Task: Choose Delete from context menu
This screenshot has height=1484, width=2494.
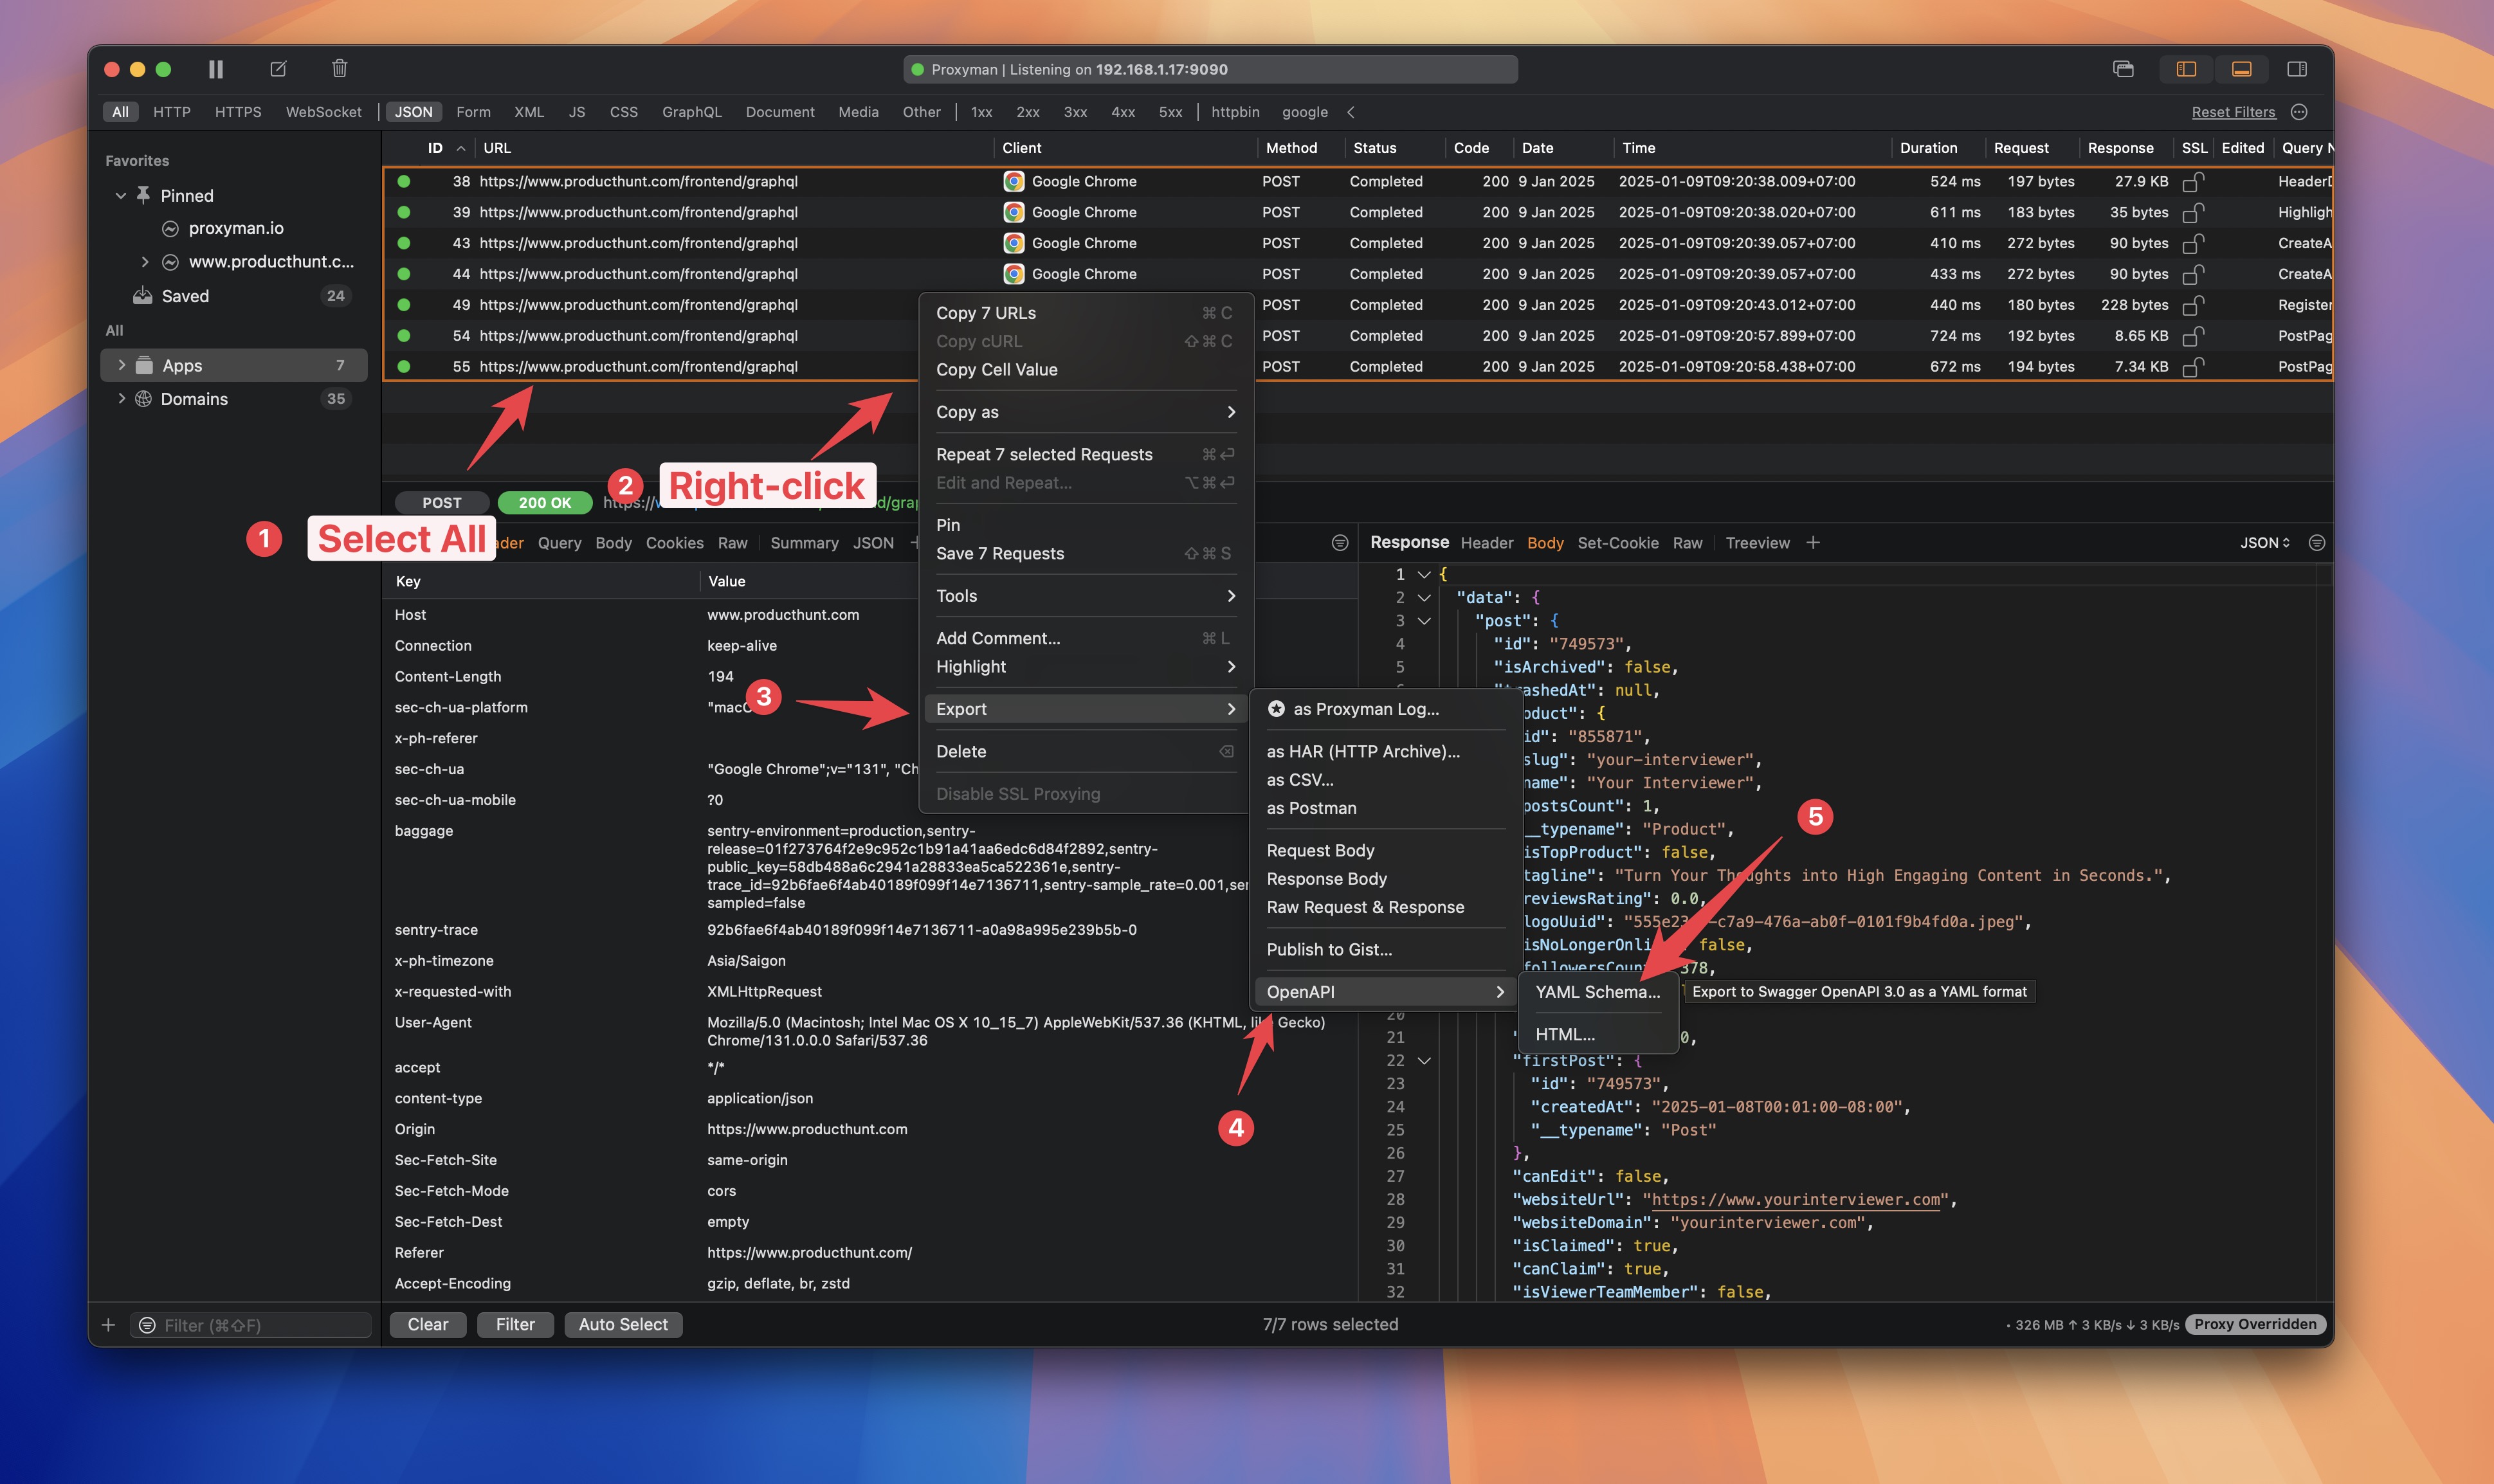Action: pyautogui.click(x=1085, y=751)
